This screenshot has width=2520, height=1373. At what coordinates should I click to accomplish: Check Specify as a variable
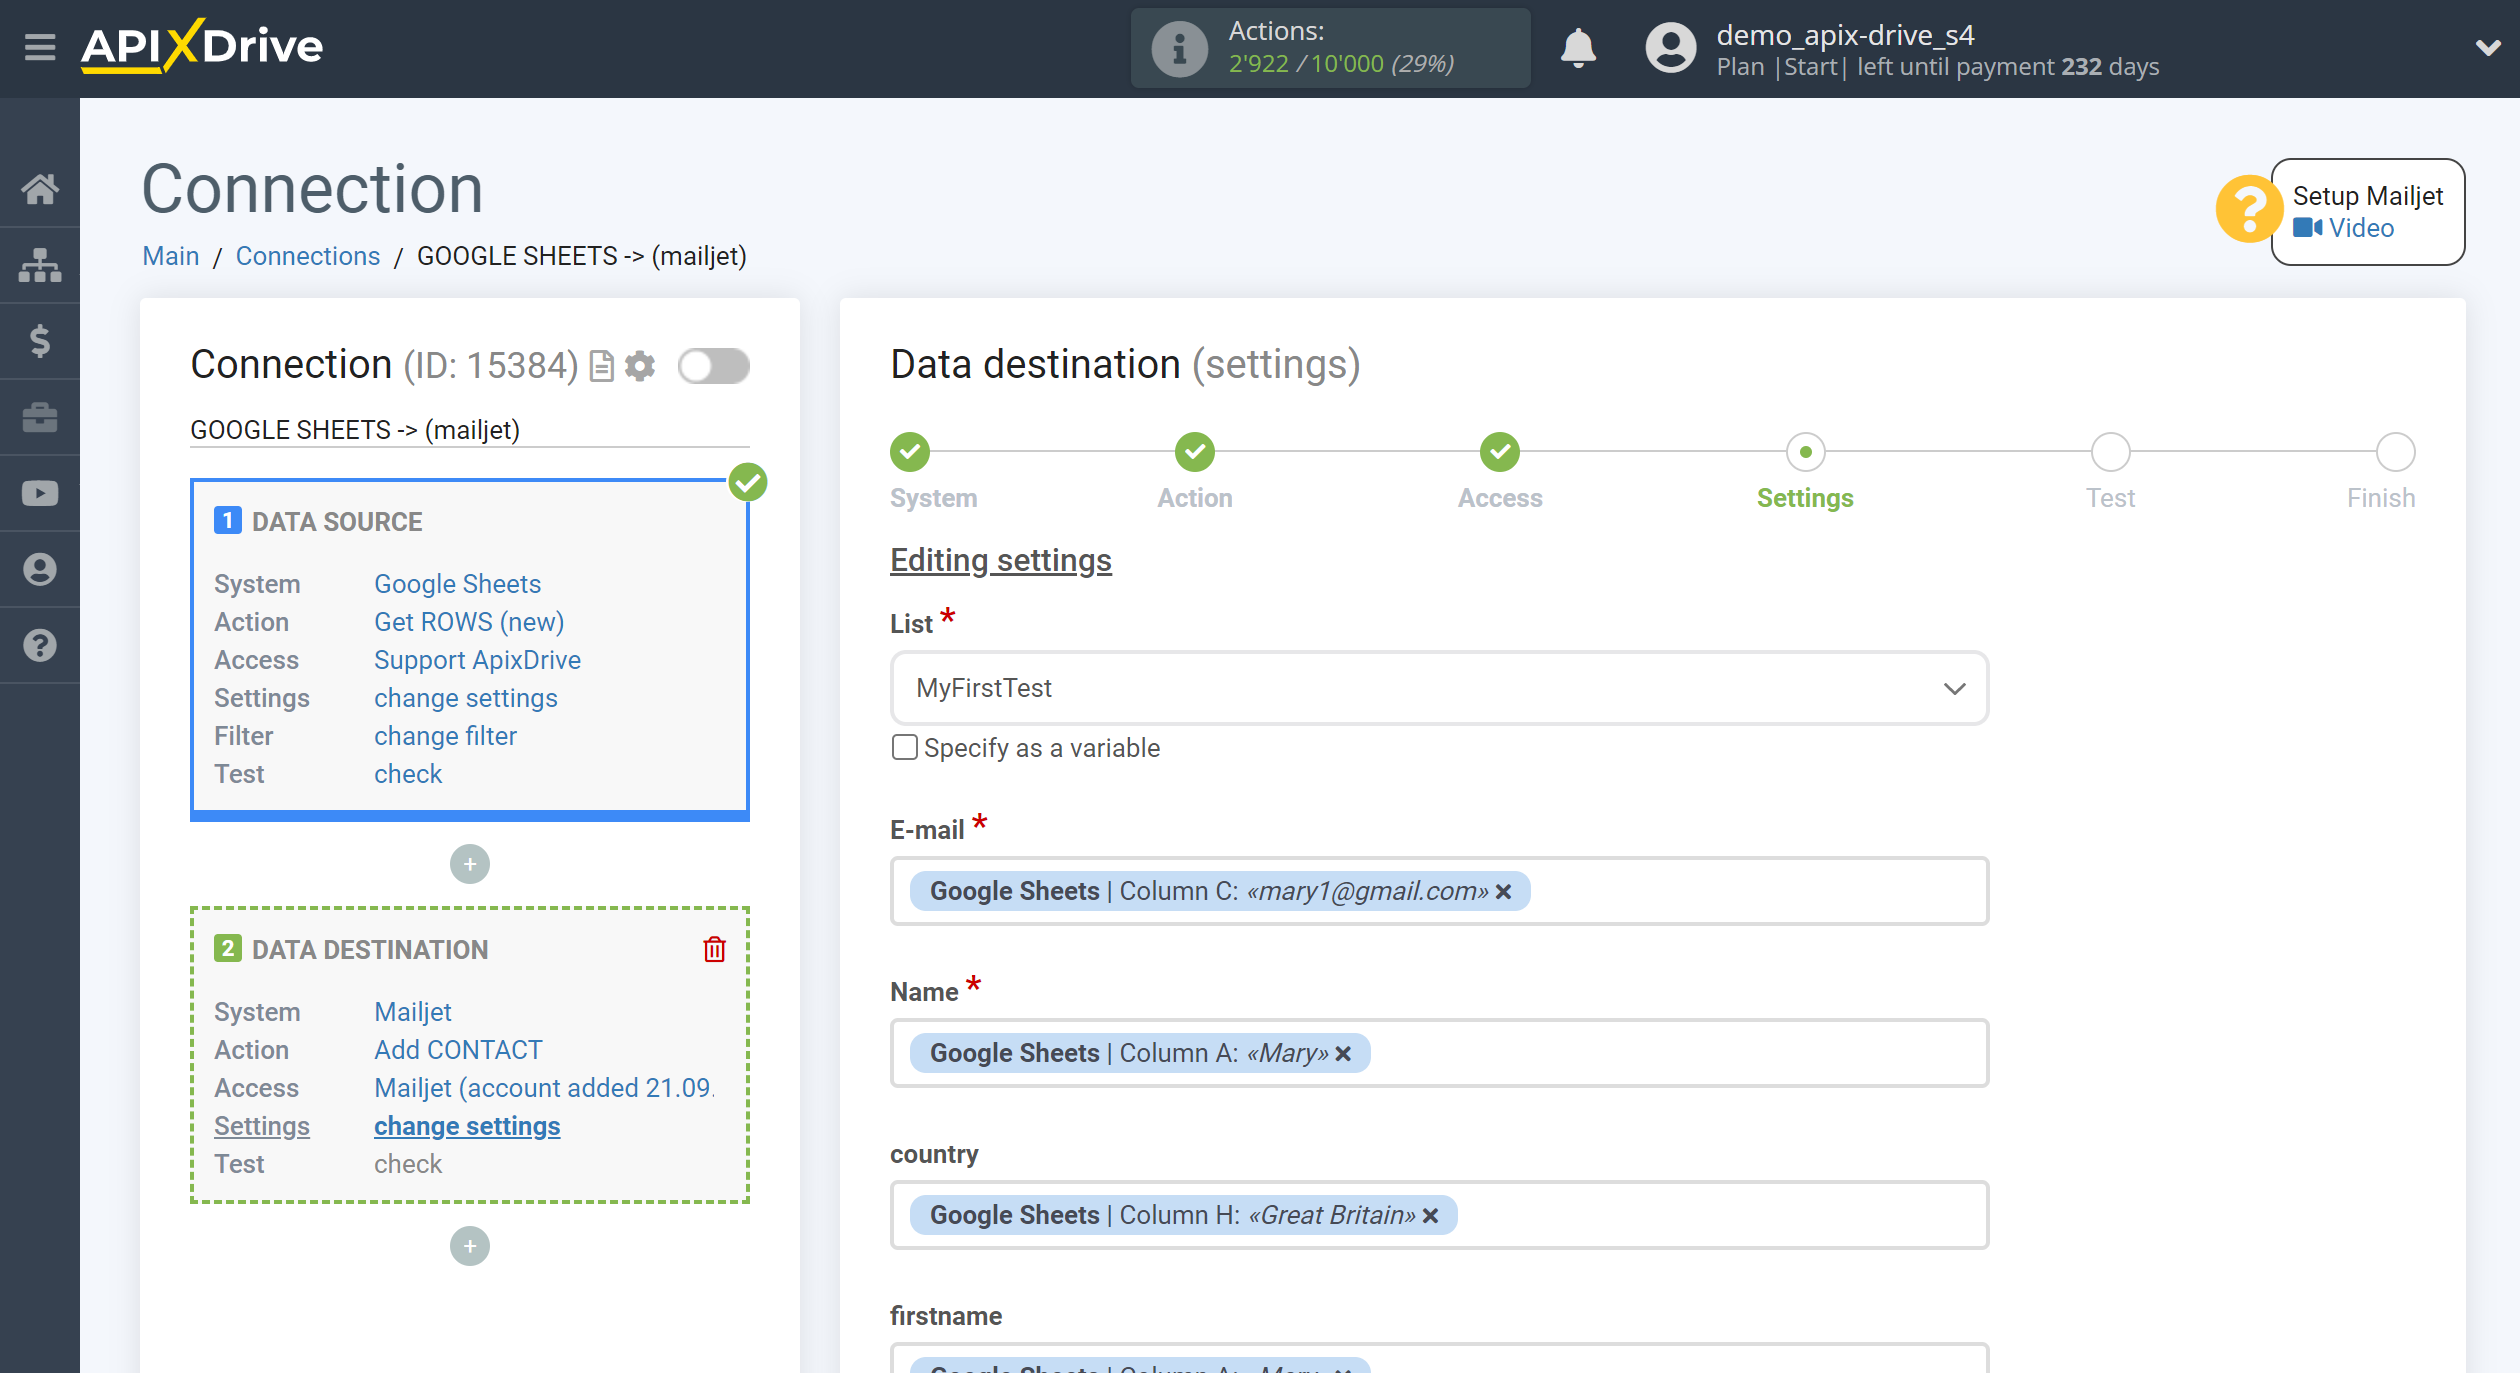(x=904, y=747)
